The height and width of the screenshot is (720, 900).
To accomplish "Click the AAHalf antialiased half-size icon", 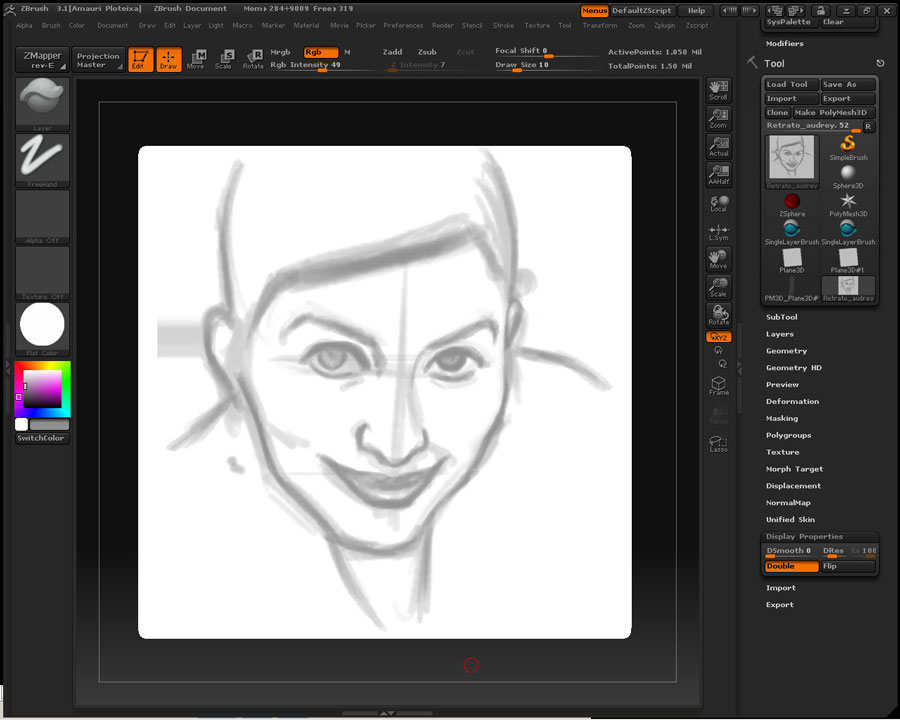I will click(719, 175).
